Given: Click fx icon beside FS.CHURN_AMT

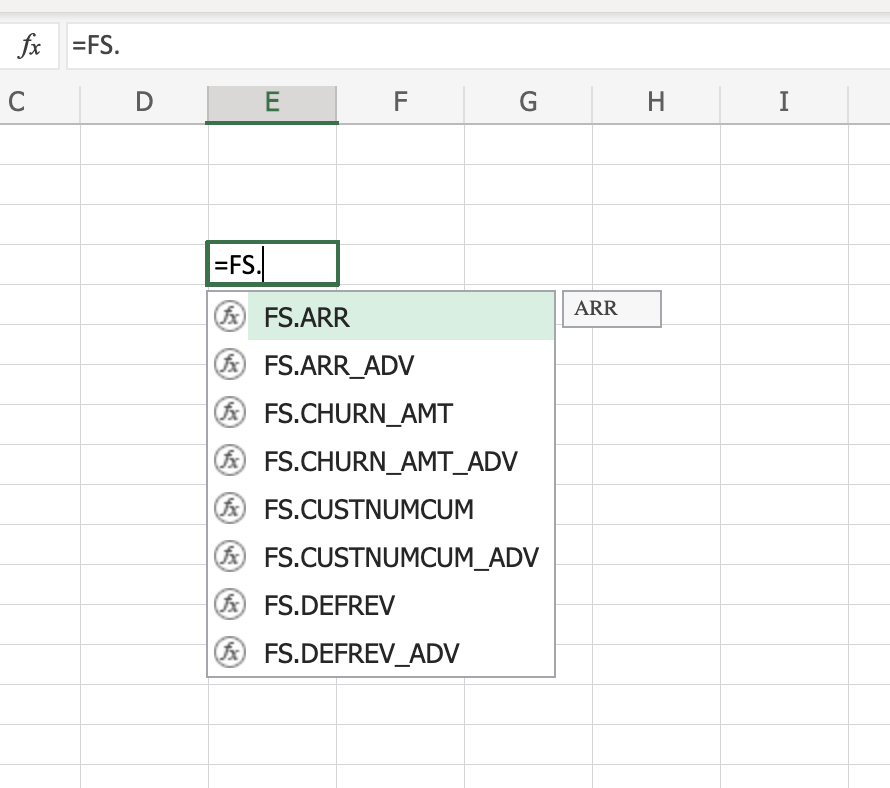Looking at the screenshot, I should 230,412.
